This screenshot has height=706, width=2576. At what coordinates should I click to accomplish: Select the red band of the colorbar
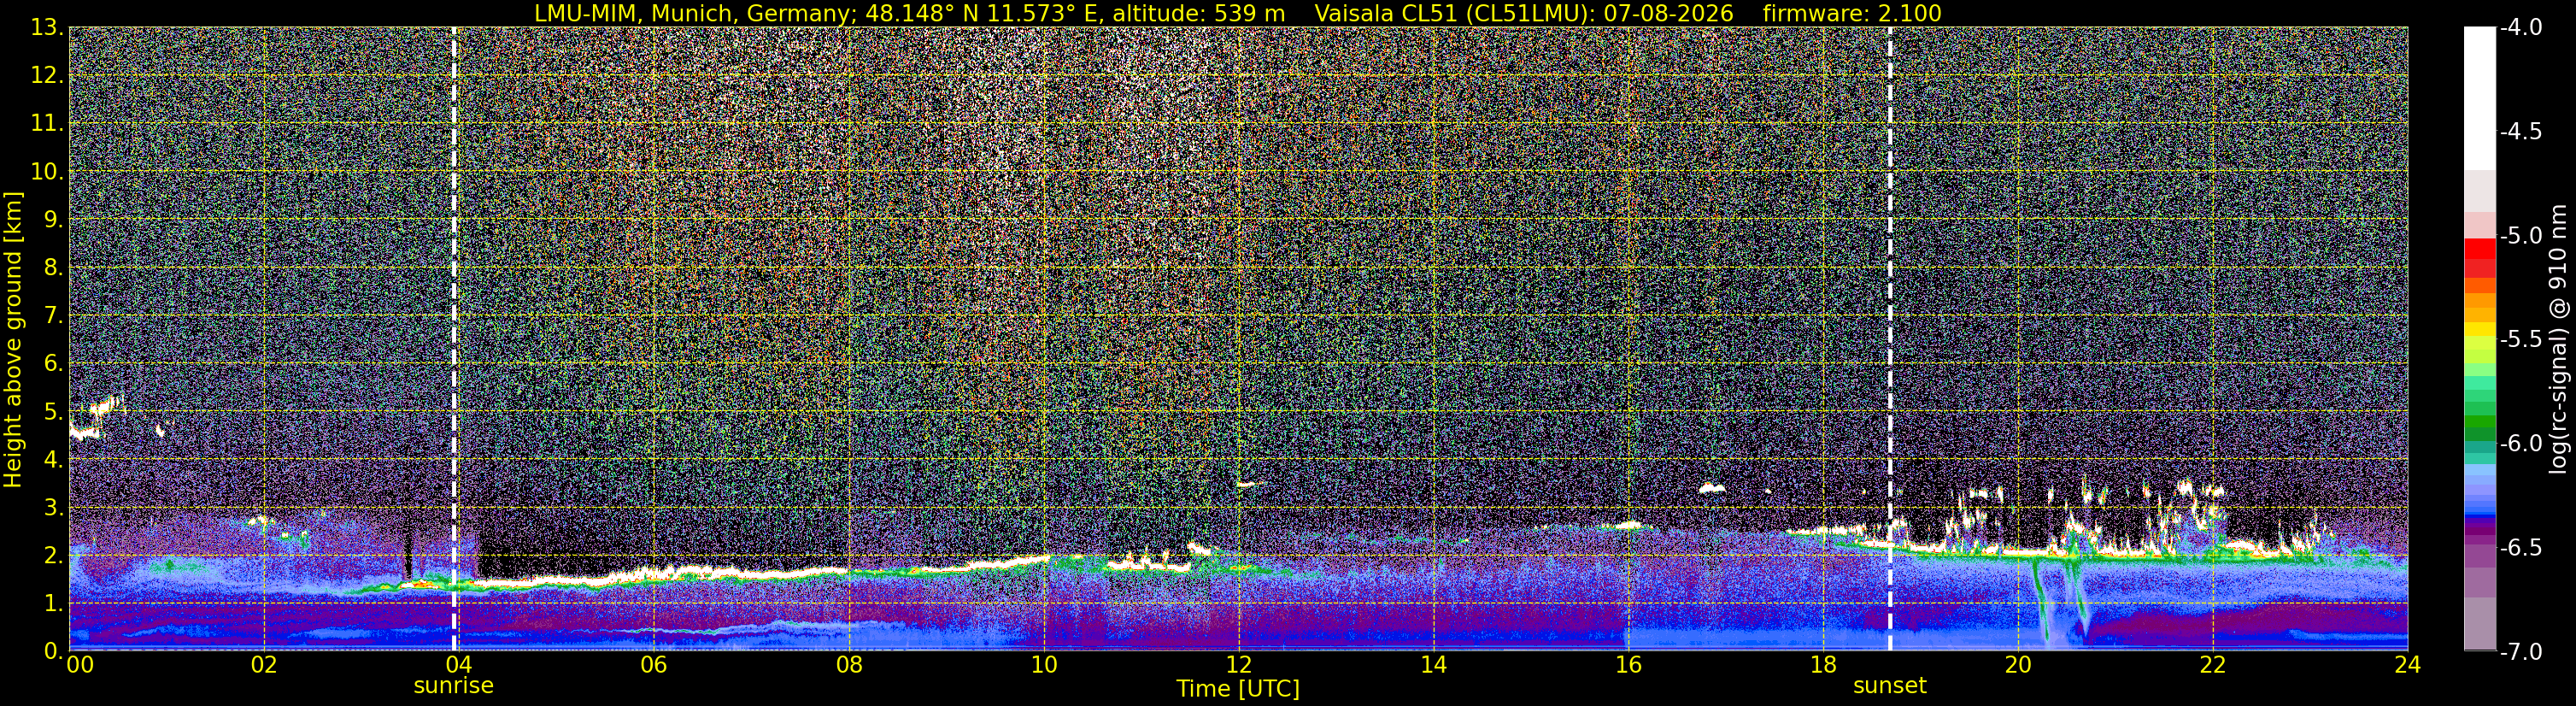click(x=2479, y=250)
